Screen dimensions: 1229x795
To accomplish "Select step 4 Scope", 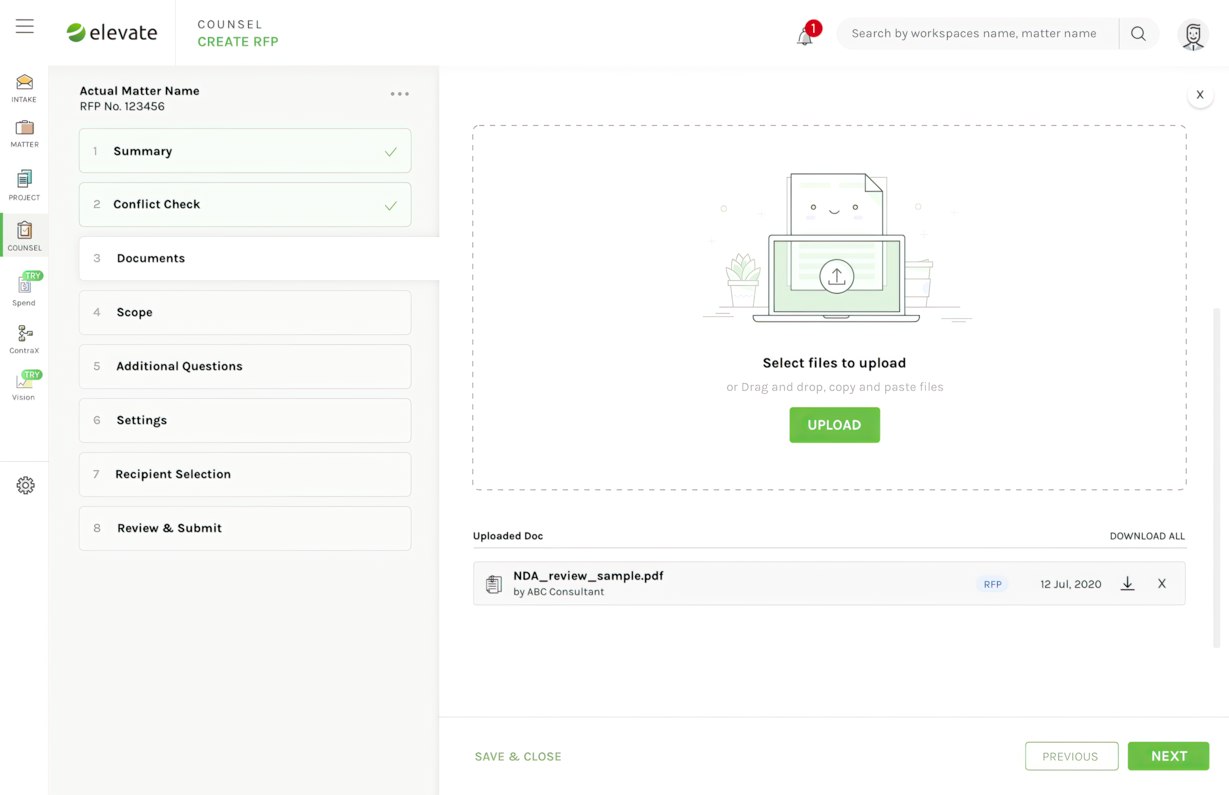I will [x=245, y=313].
